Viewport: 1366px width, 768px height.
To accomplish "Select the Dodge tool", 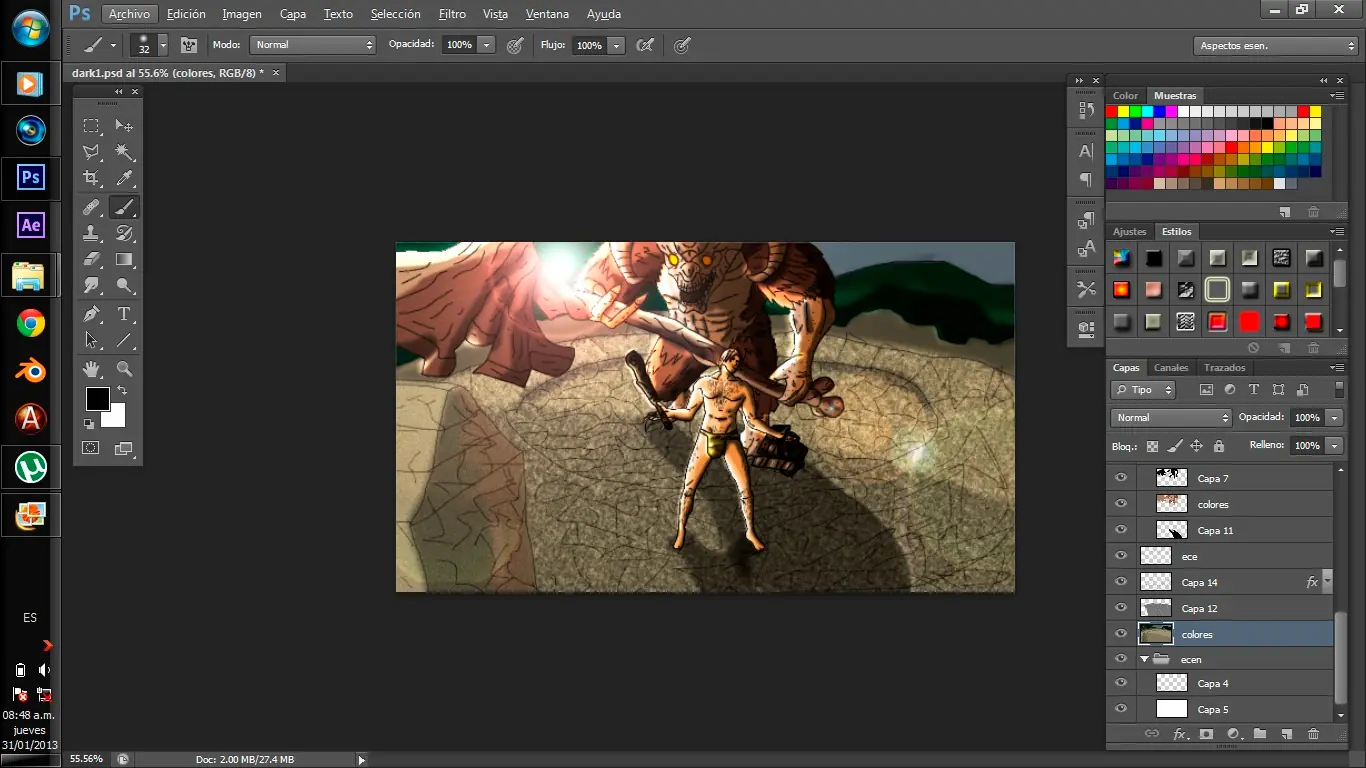I will (x=124, y=286).
